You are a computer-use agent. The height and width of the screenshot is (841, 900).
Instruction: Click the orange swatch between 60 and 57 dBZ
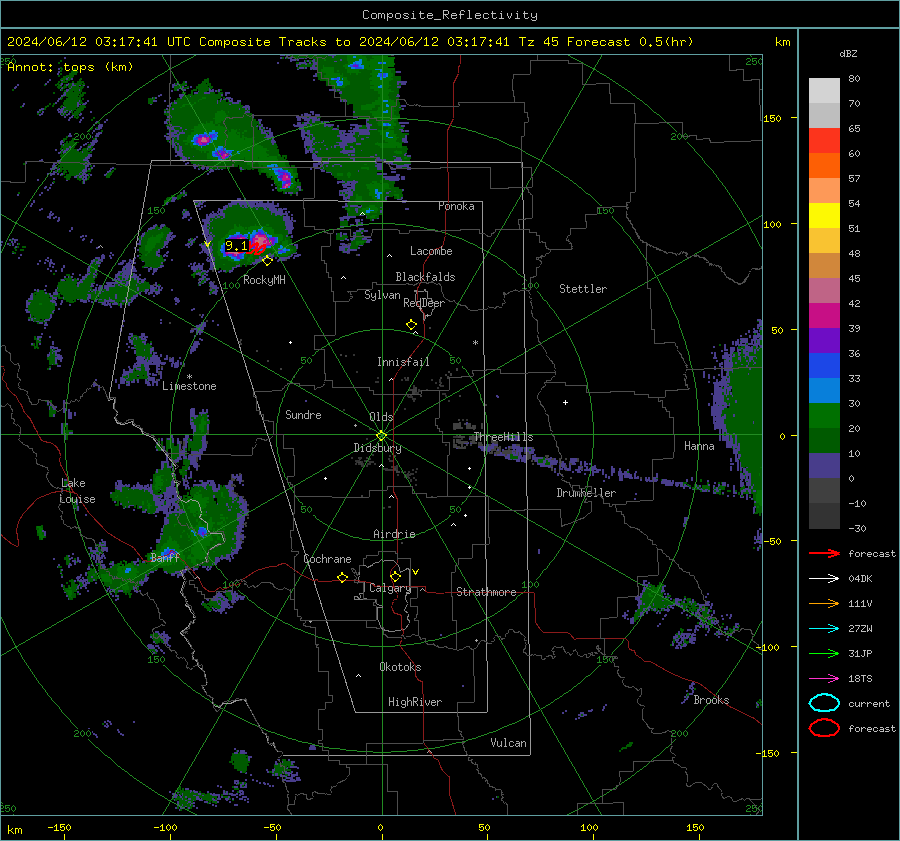(824, 165)
